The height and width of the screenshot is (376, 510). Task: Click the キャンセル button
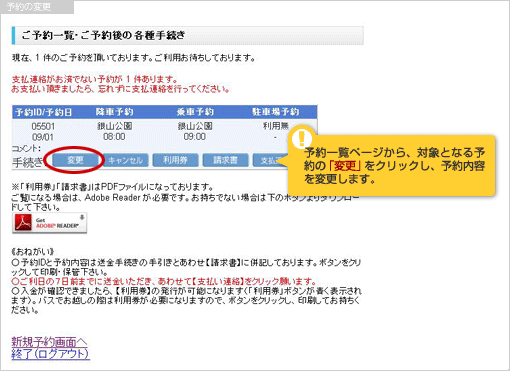[x=125, y=160]
